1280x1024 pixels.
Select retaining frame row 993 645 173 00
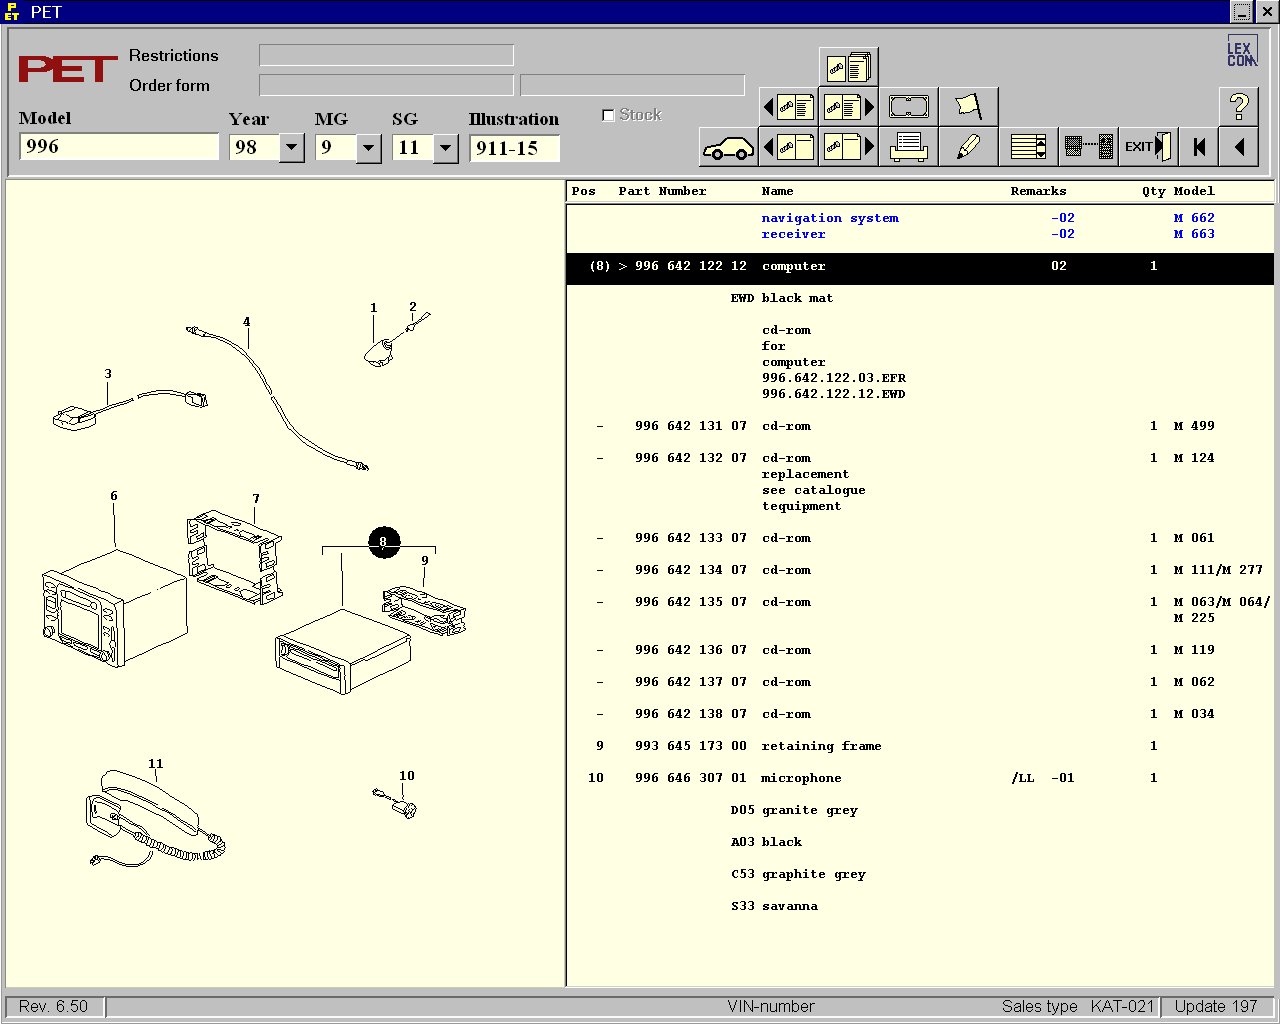(920, 746)
